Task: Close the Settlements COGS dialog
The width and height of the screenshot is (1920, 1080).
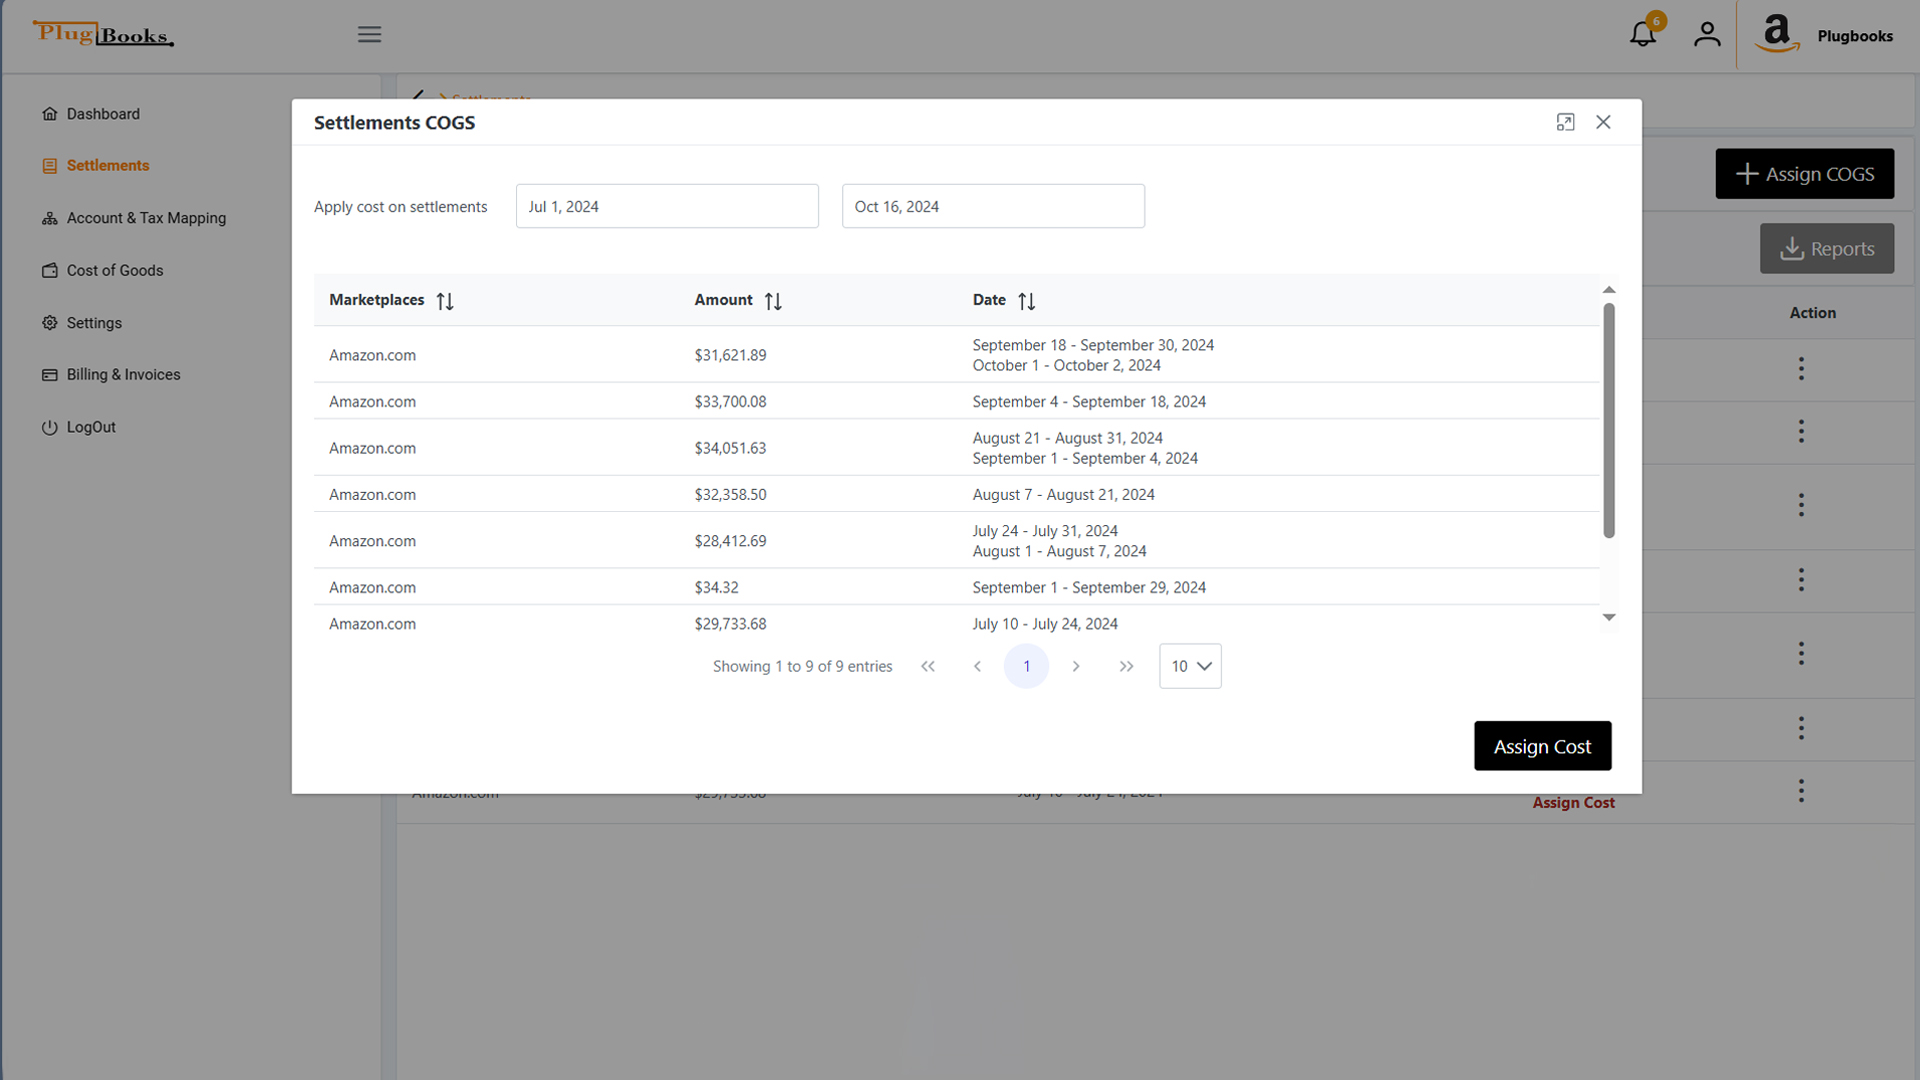Action: point(1603,122)
